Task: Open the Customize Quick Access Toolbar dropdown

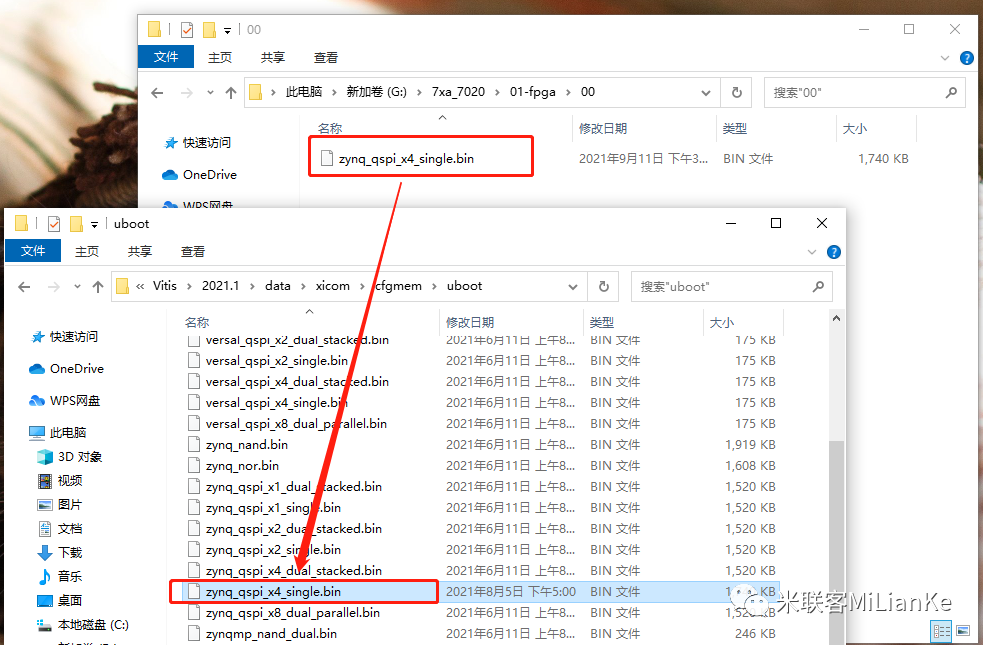Action: [94, 224]
